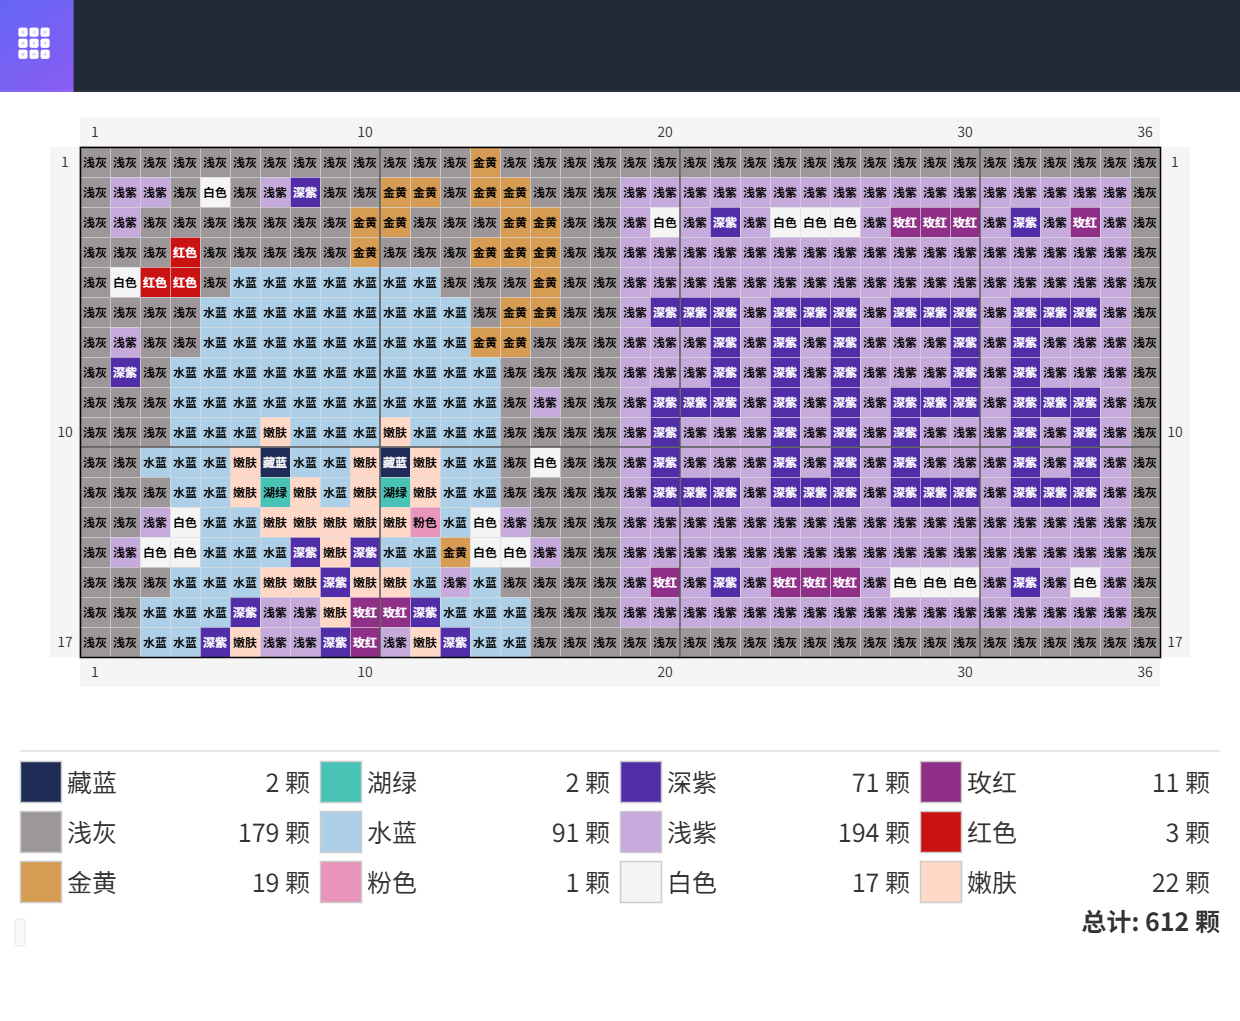Pick the 湖绿 teal swatch in legend
This screenshot has height=1021, width=1240.
coord(341,782)
